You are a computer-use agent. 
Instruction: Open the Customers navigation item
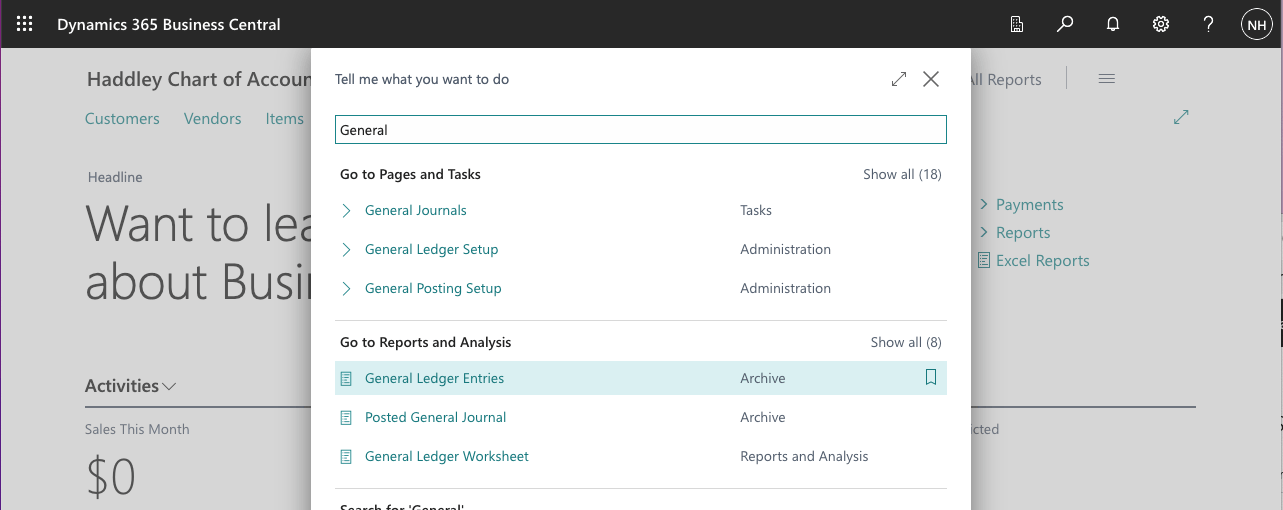click(x=122, y=119)
